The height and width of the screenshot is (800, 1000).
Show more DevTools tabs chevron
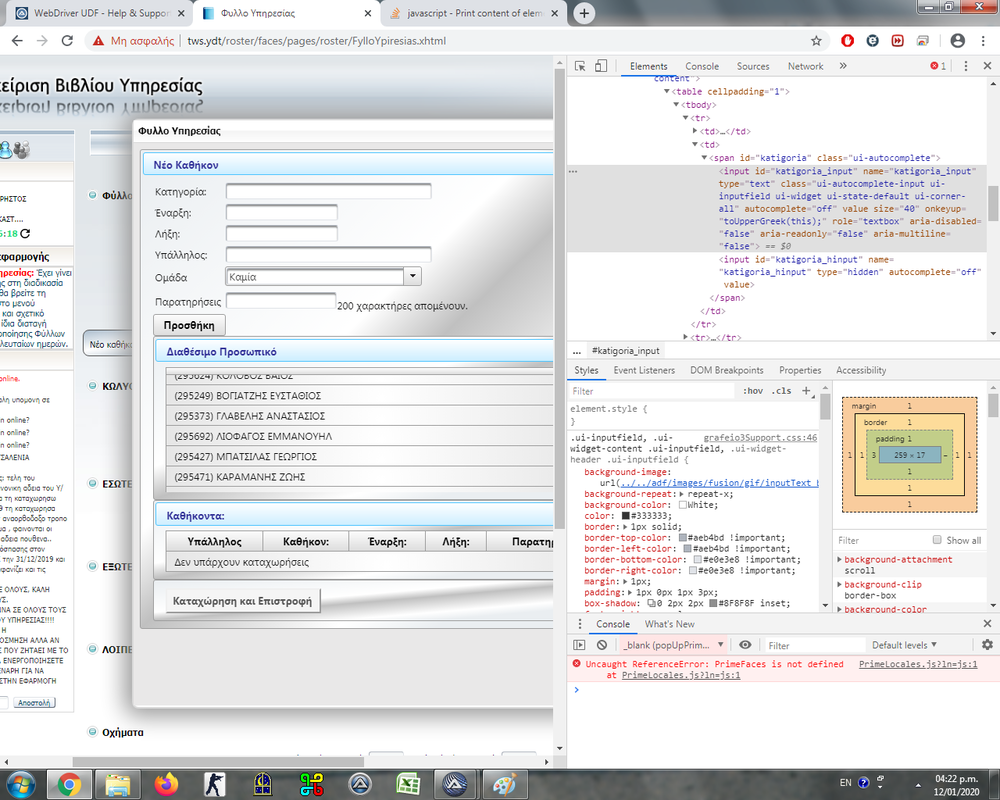[843, 66]
